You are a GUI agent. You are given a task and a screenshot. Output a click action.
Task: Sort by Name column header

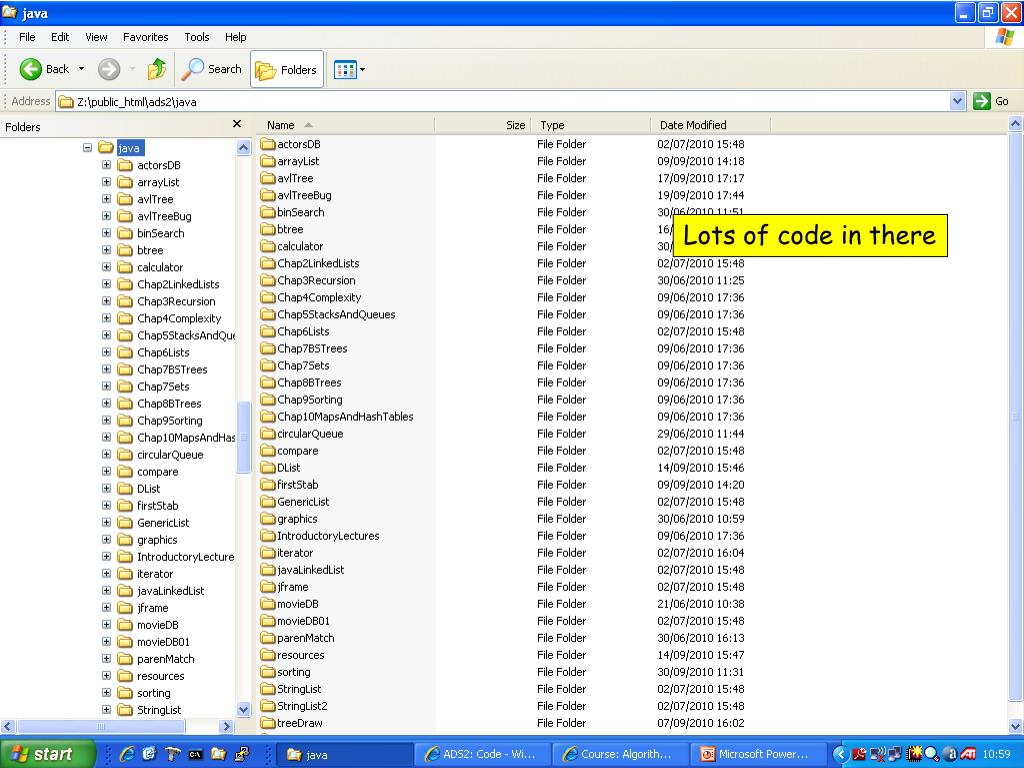click(347, 125)
